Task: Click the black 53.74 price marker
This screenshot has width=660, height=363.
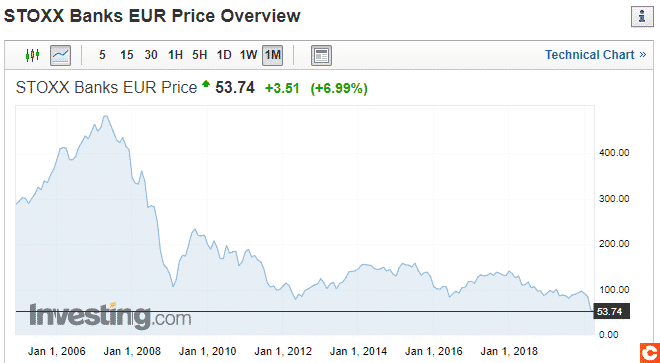Action: coord(611,311)
